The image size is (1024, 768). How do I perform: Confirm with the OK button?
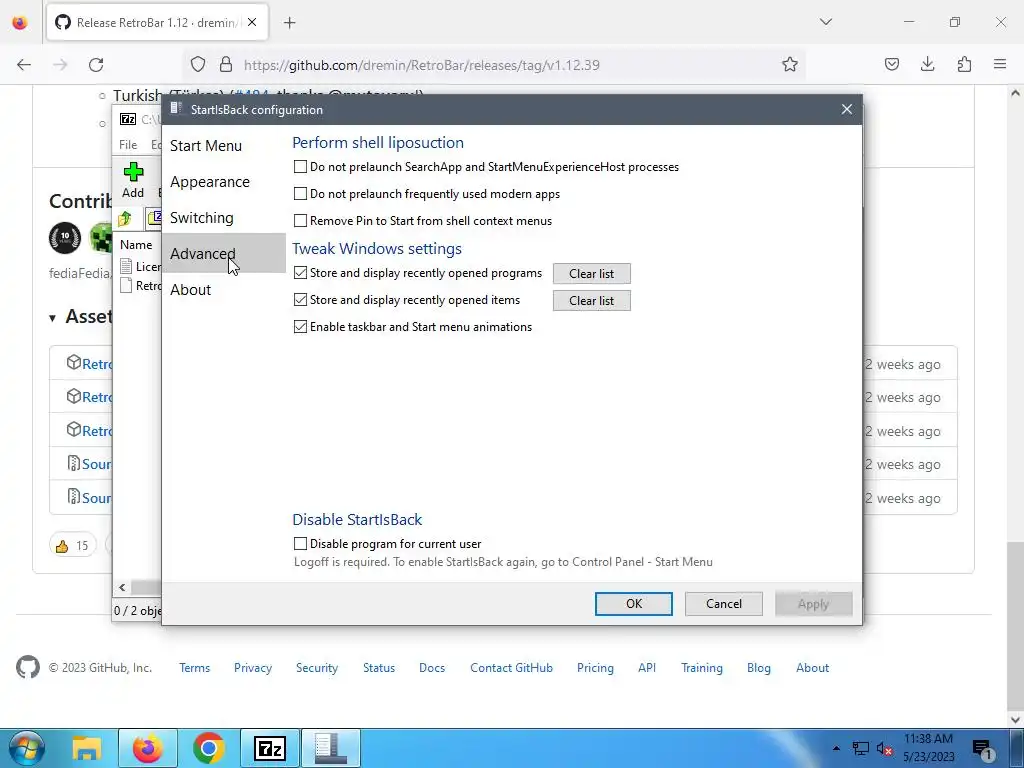[633, 604]
